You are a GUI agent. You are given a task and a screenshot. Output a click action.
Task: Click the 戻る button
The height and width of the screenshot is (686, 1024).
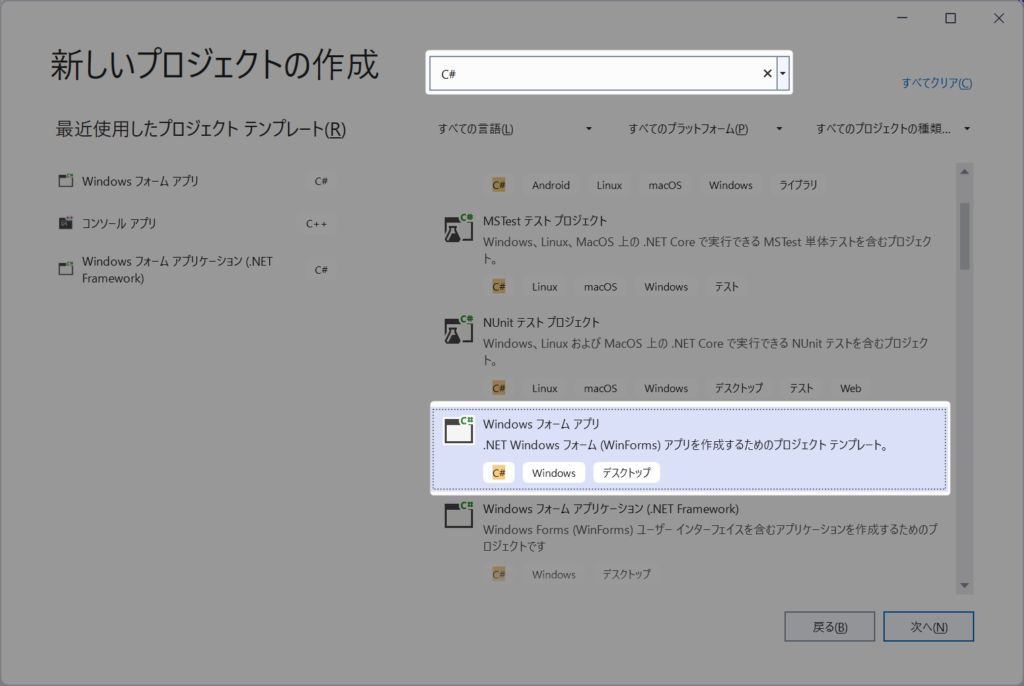pyautogui.click(x=829, y=627)
